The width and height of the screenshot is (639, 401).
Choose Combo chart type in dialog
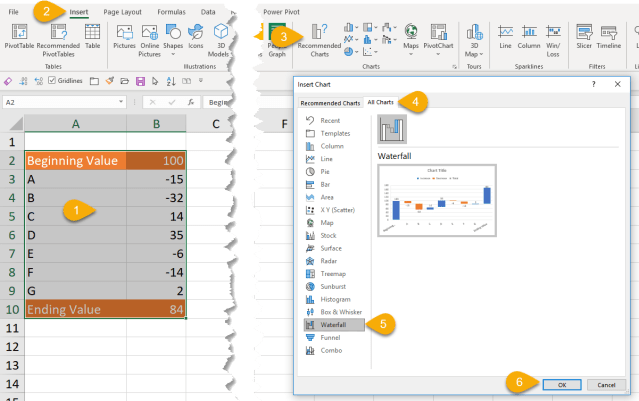(331, 350)
